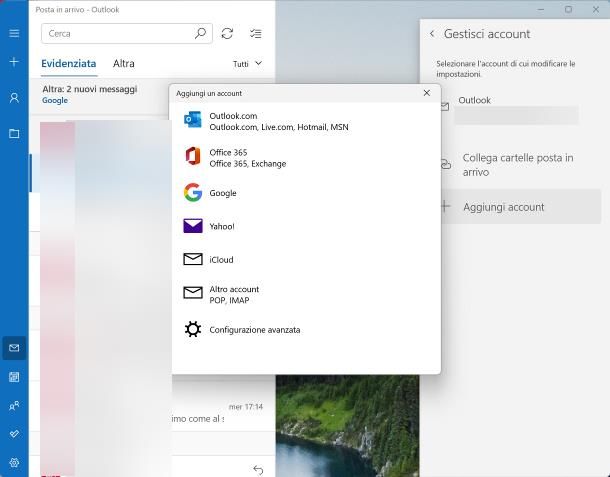Viewport: 610px width, 477px height.
Task: Open the folders icon in sidebar
Action: (x=14, y=133)
